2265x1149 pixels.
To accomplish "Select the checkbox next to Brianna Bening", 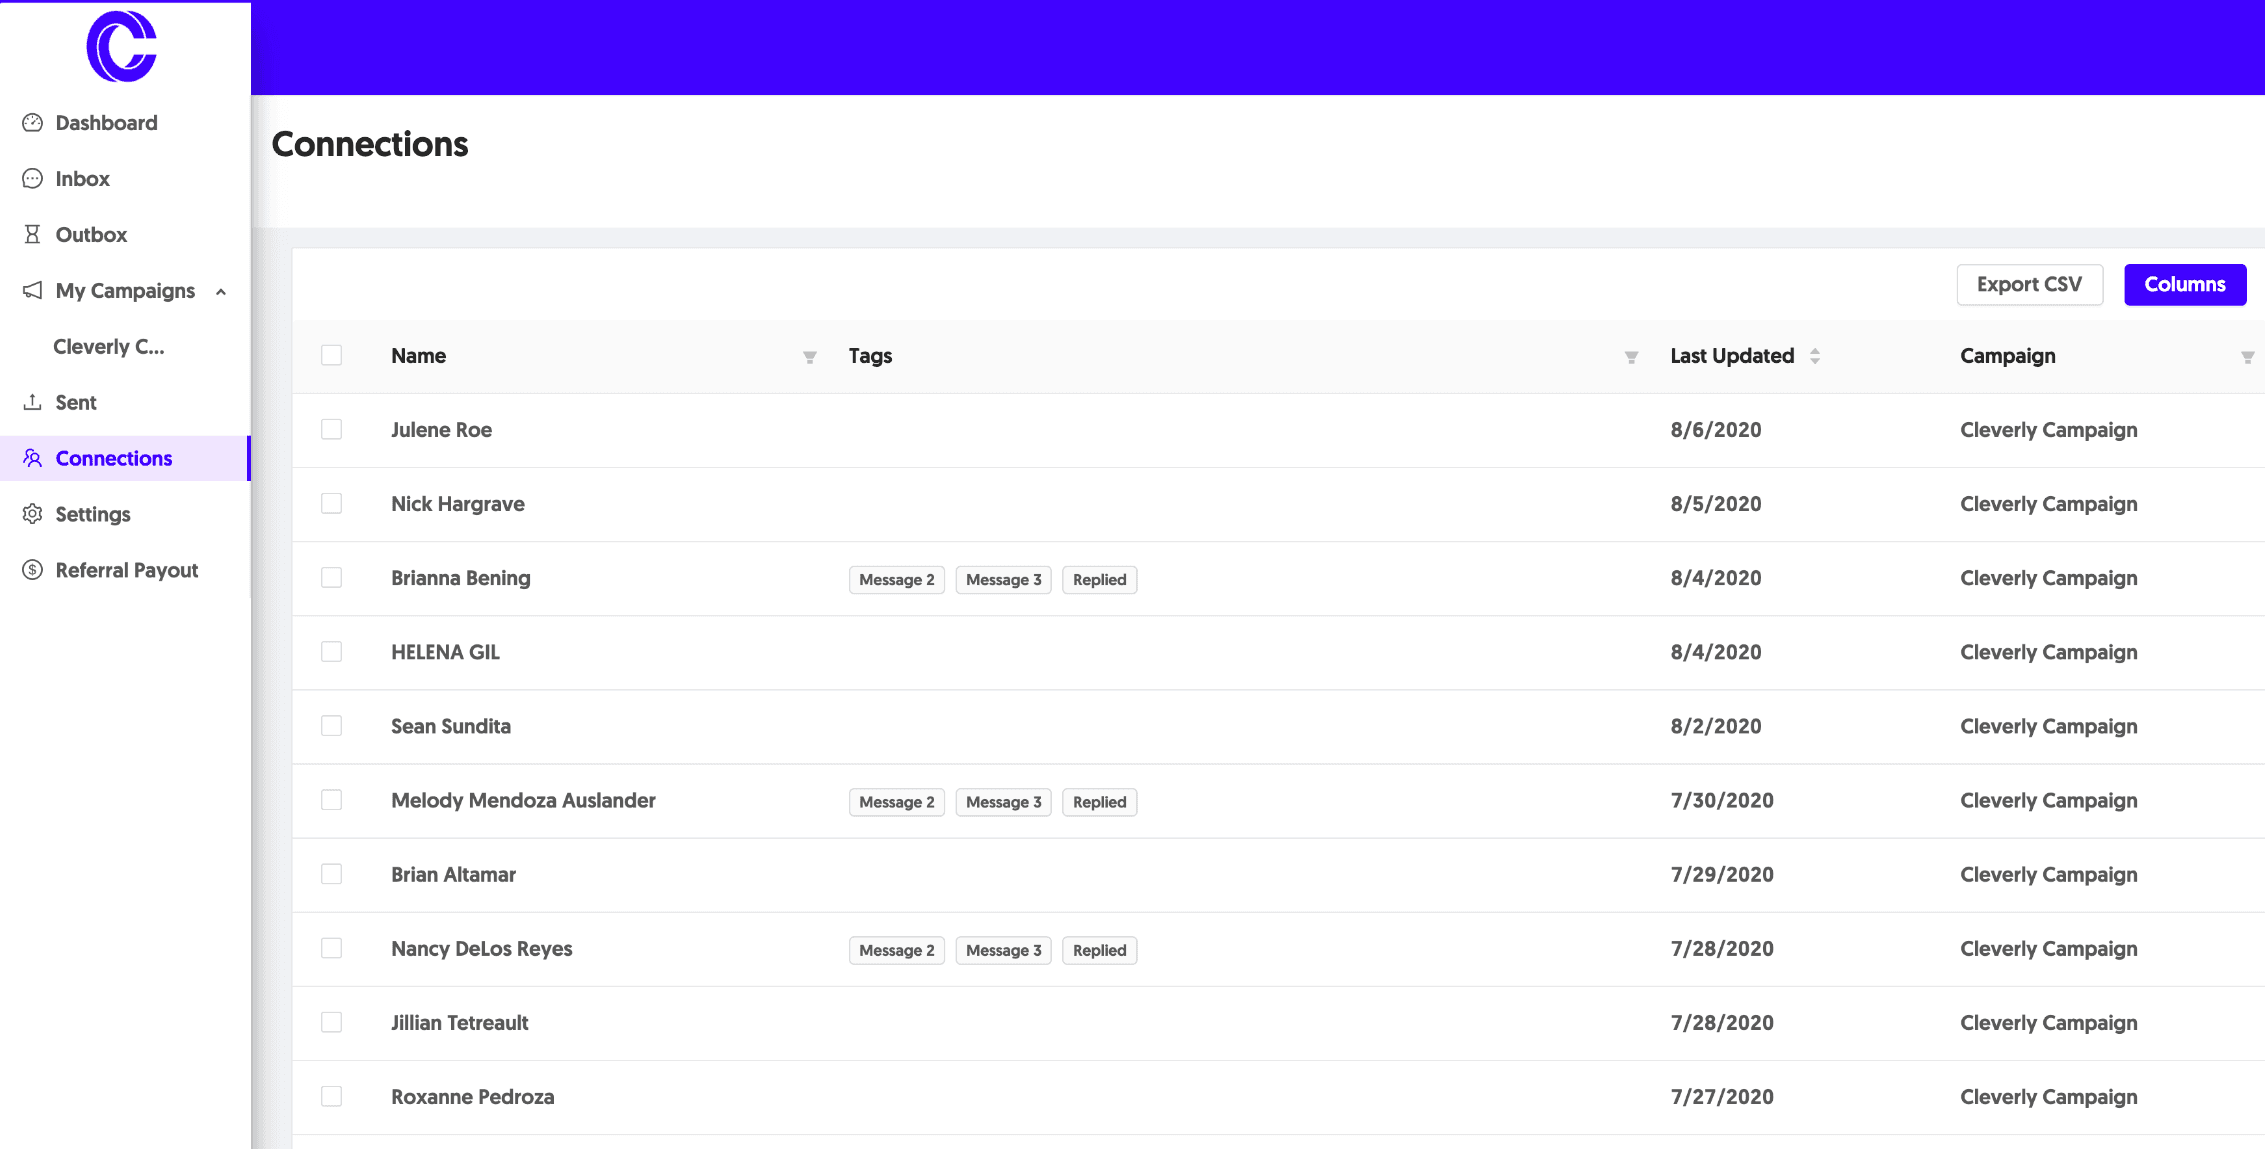I will coord(331,578).
